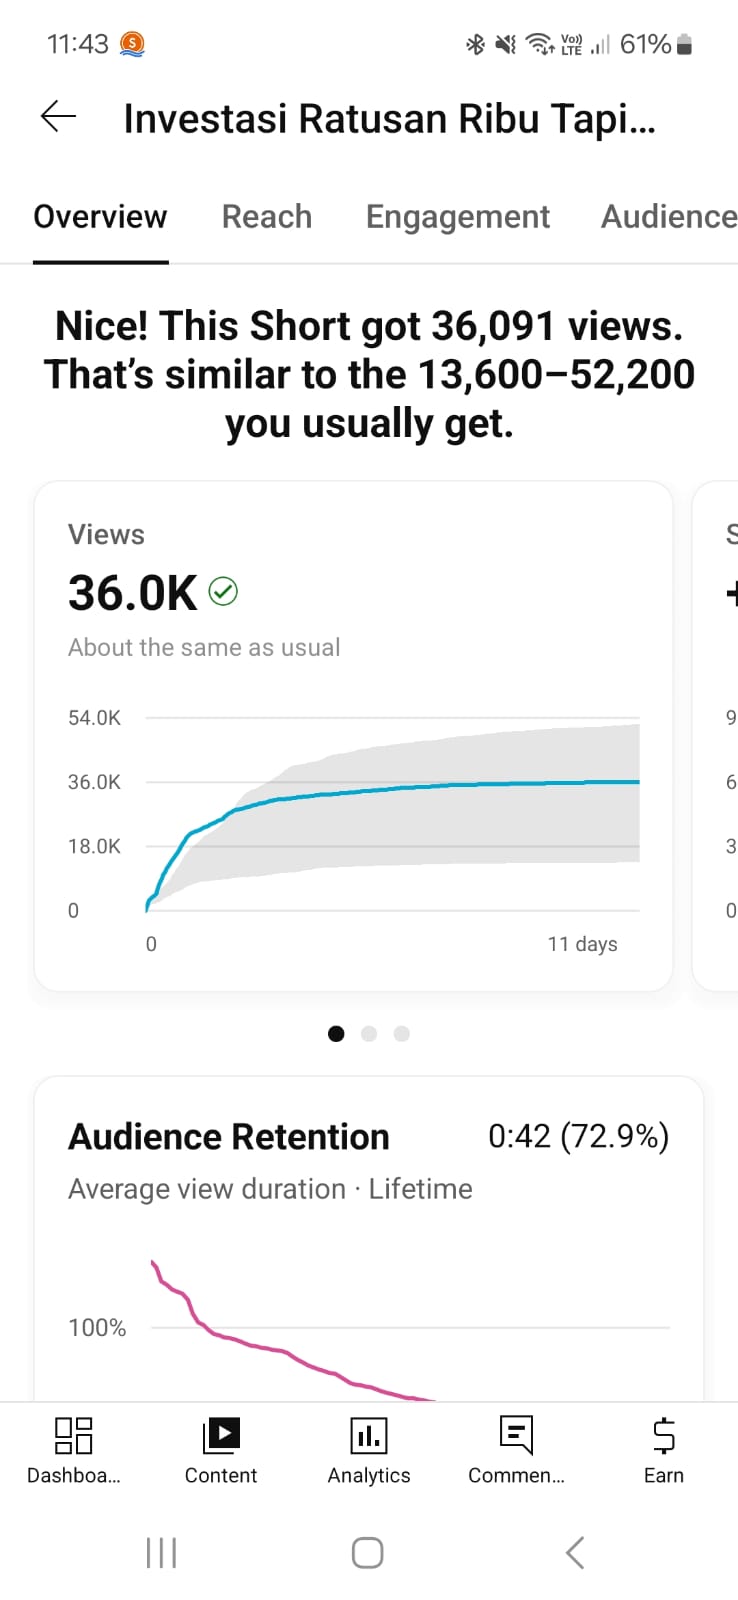
Task: Switch to the Engagement tab
Action: (x=458, y=217)
